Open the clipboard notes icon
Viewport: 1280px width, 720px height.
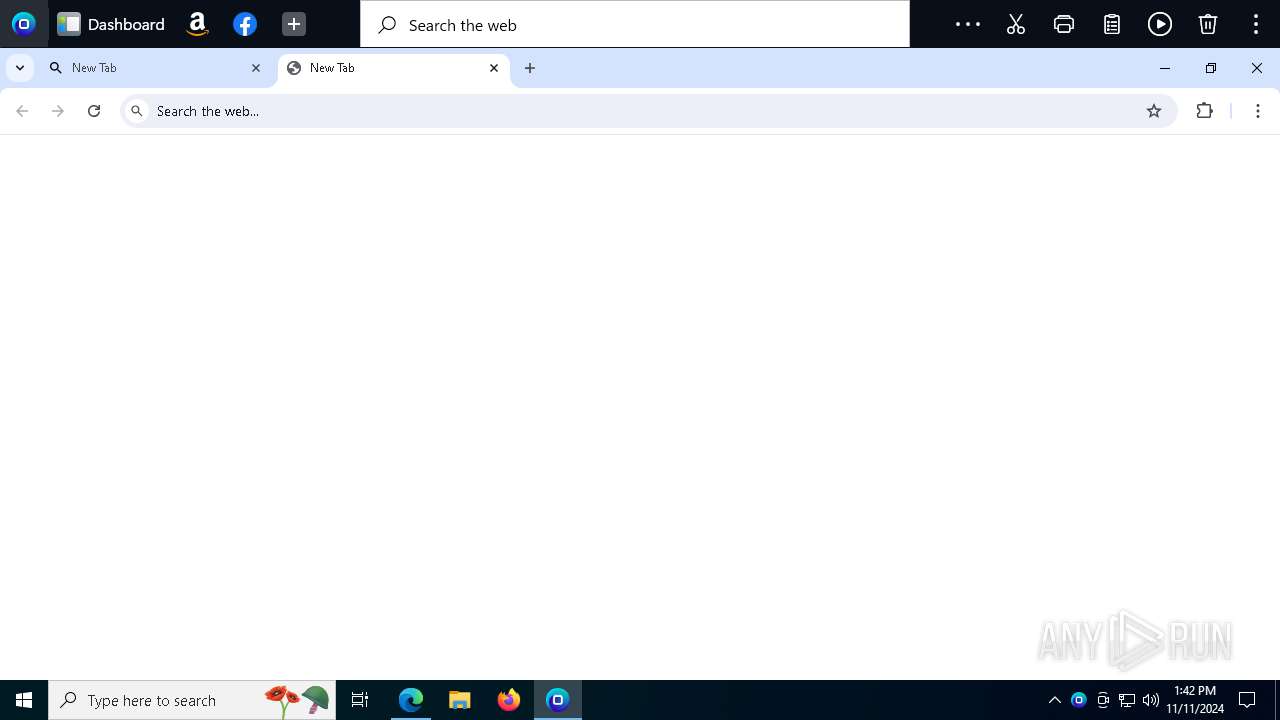click(1112, 24)
